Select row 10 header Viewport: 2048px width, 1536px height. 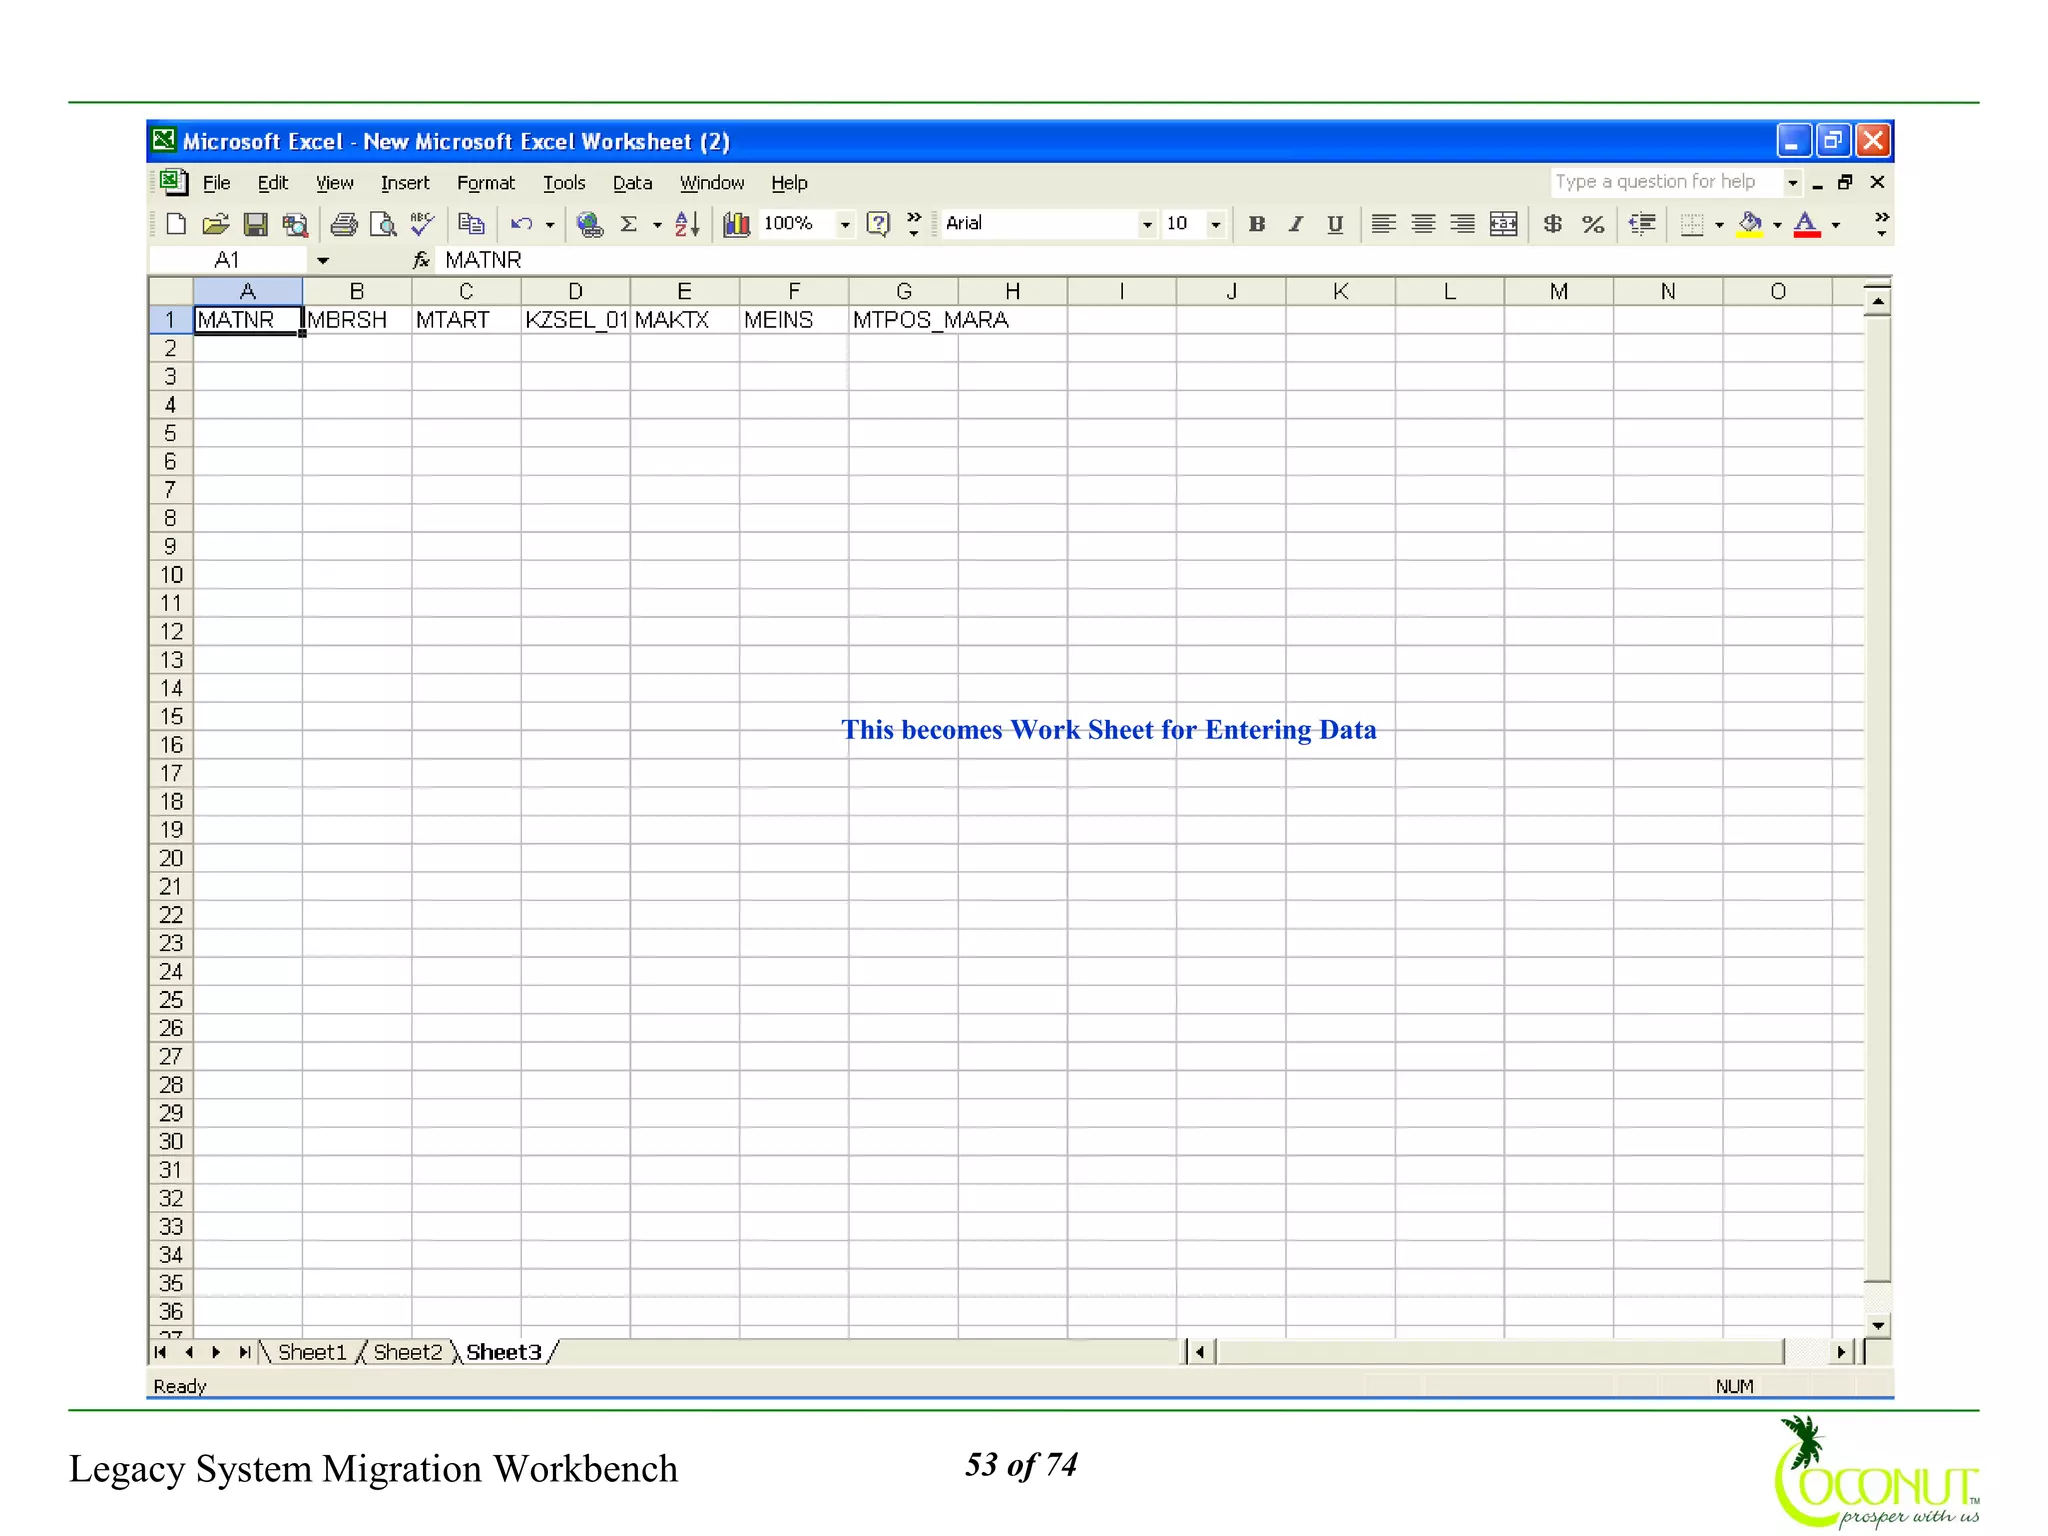tap(171, 575)
